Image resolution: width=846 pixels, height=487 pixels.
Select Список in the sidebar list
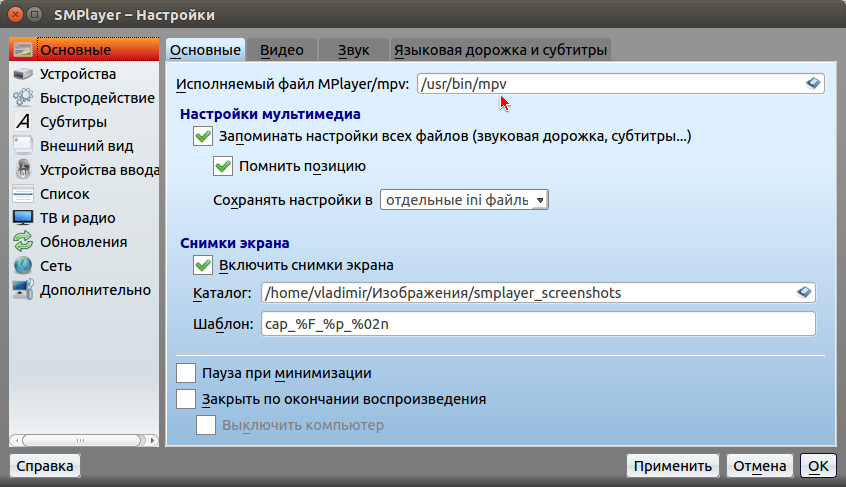click(x=84, y=194)
